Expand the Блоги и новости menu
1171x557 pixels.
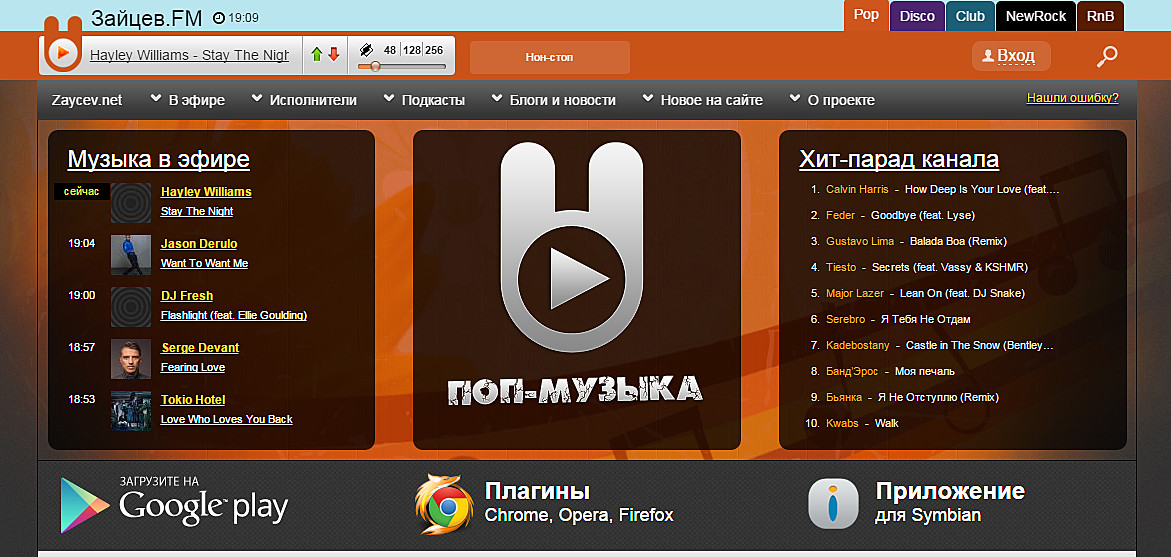554,100
